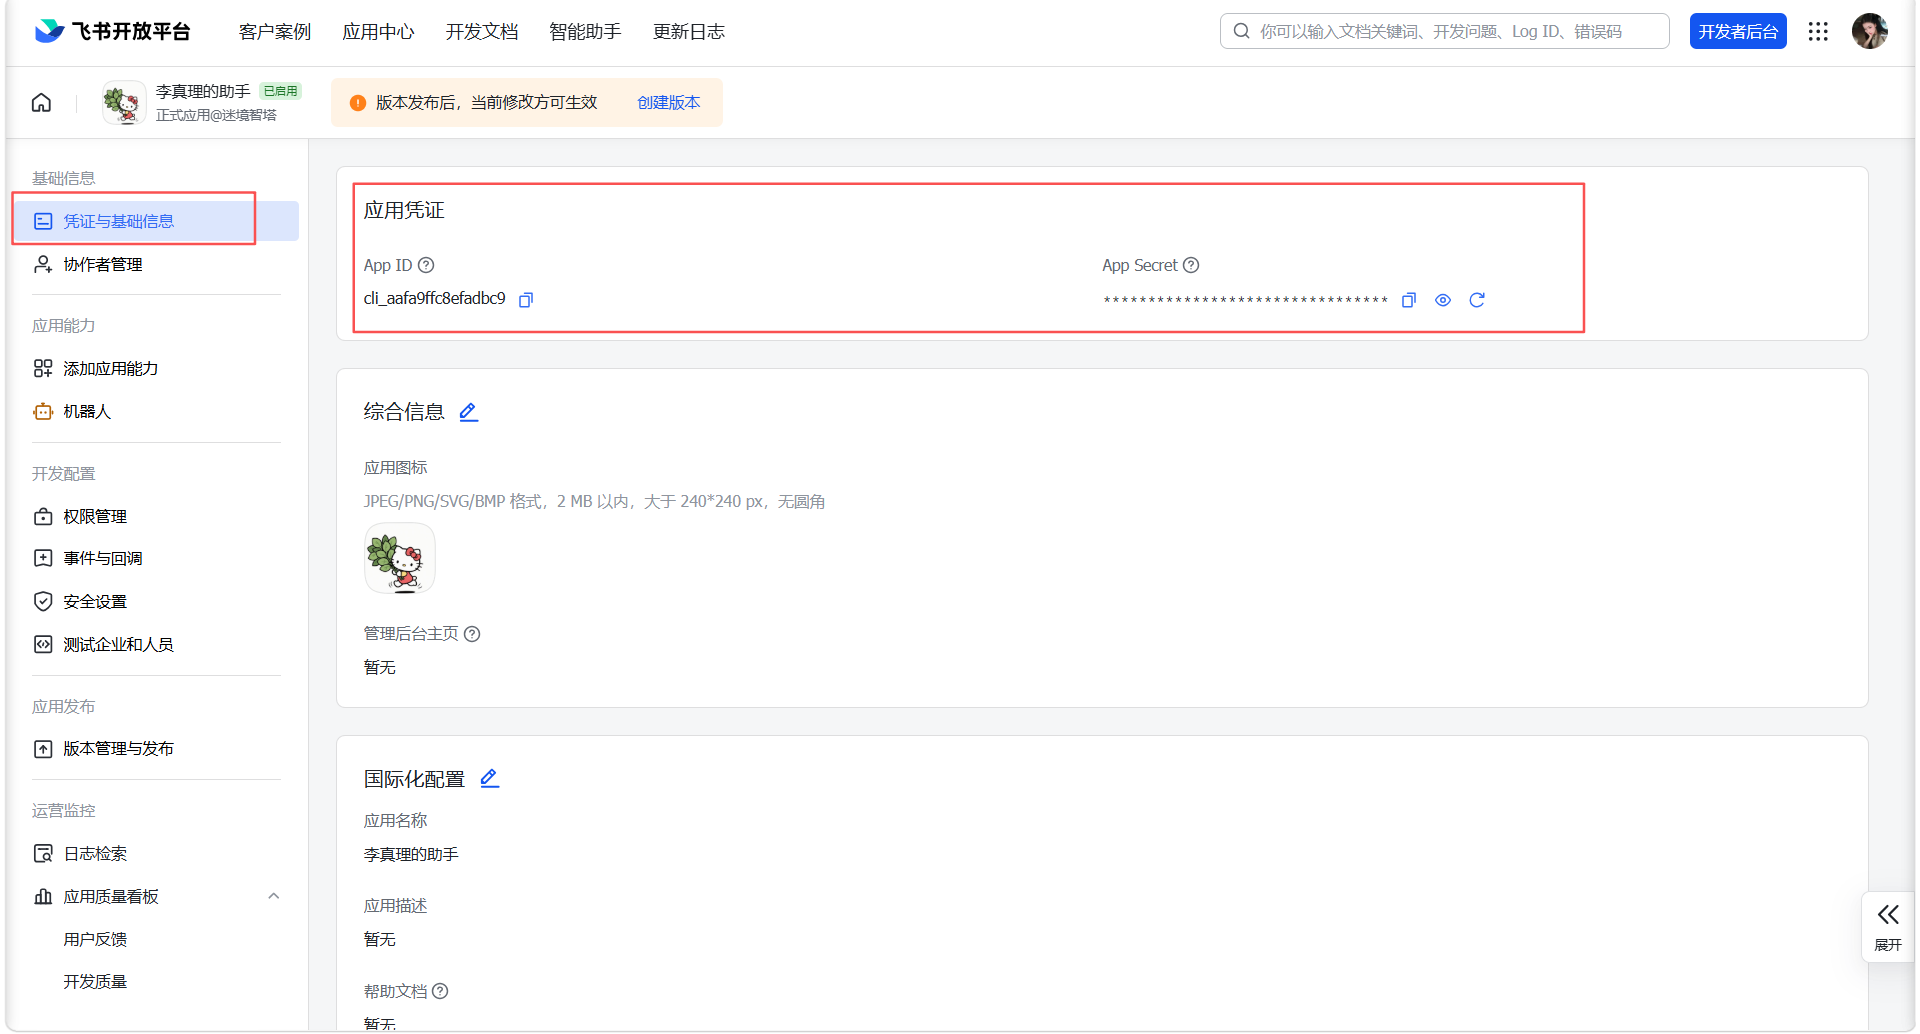Click the search magnifier icon
Image resolution: width=1920 pixels, height=1034 pixels.
pos(1241,31)
